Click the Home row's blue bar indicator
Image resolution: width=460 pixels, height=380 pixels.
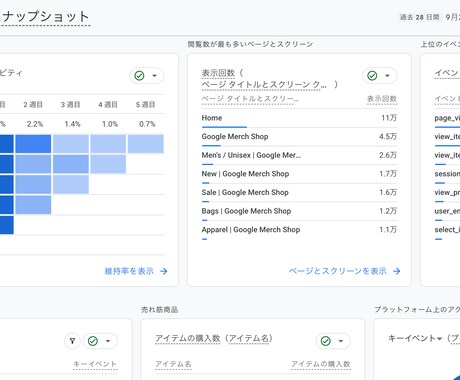point(224,127)
